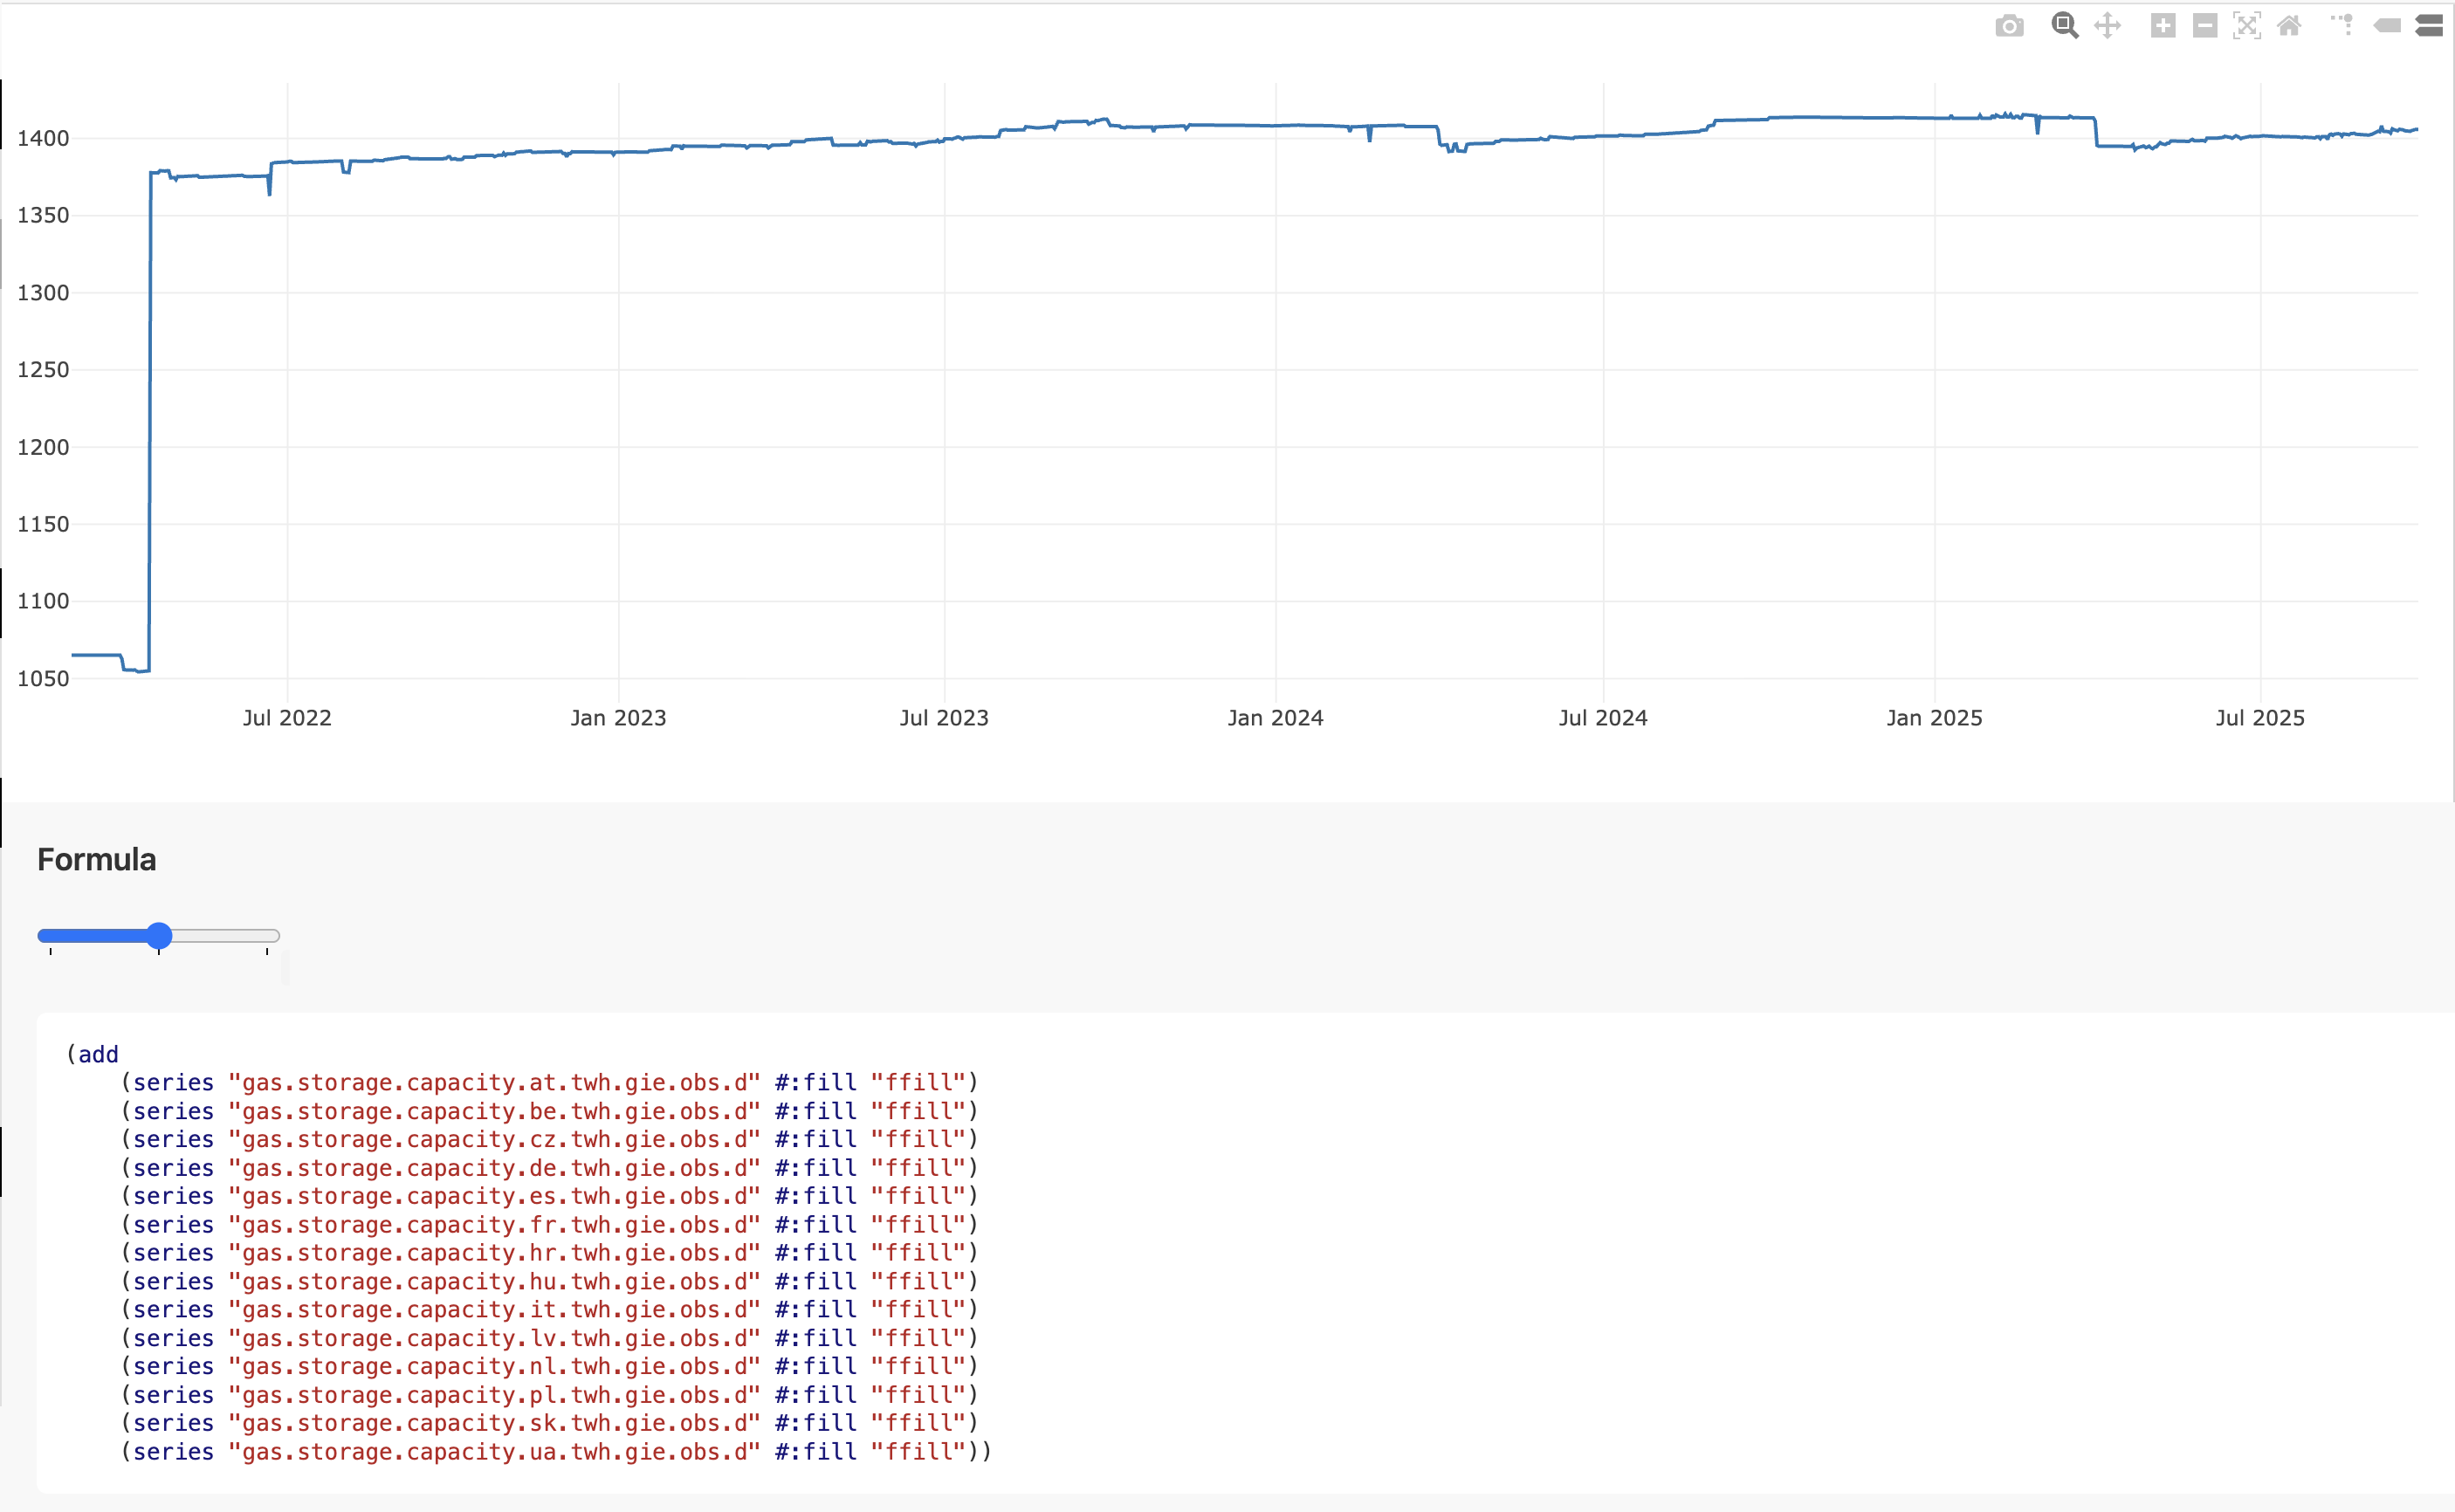
Task: Show closest data on hover
Action: (2387, 26)
